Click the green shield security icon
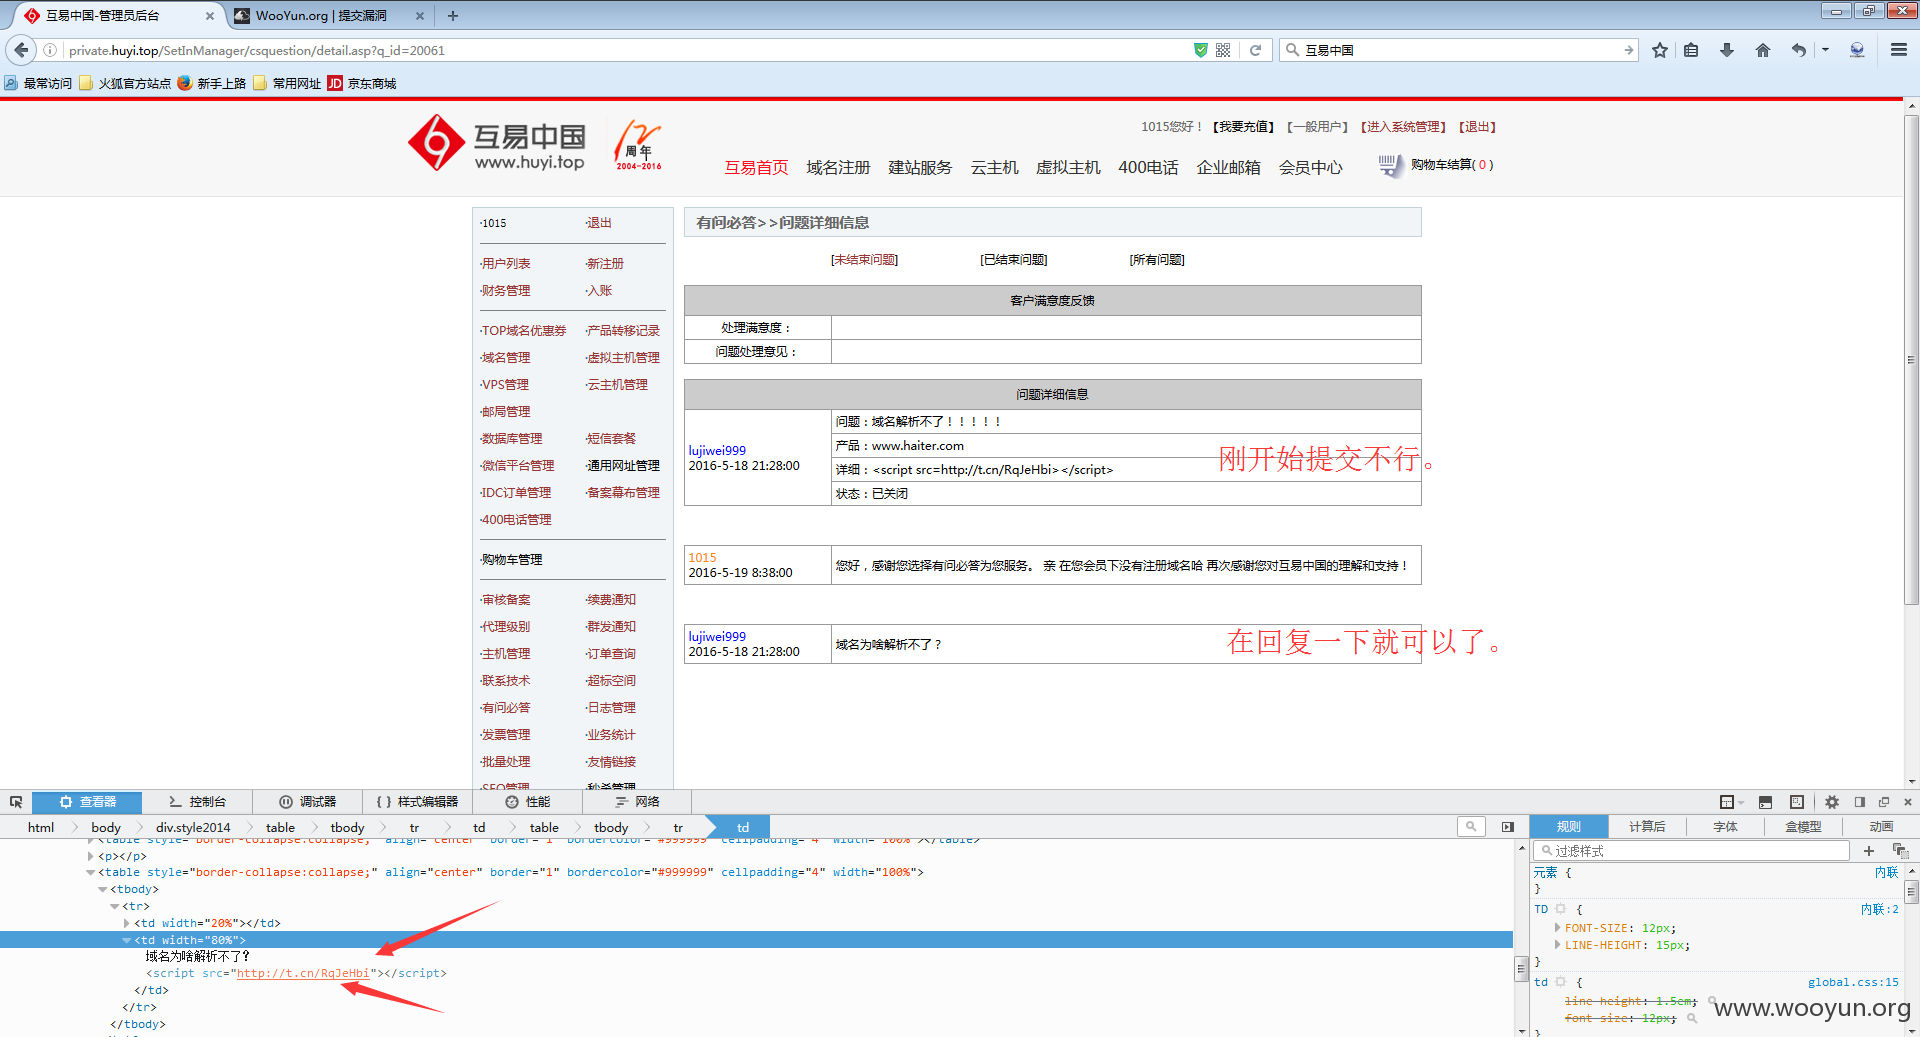1920x1037 pixels. [1200, 50]
